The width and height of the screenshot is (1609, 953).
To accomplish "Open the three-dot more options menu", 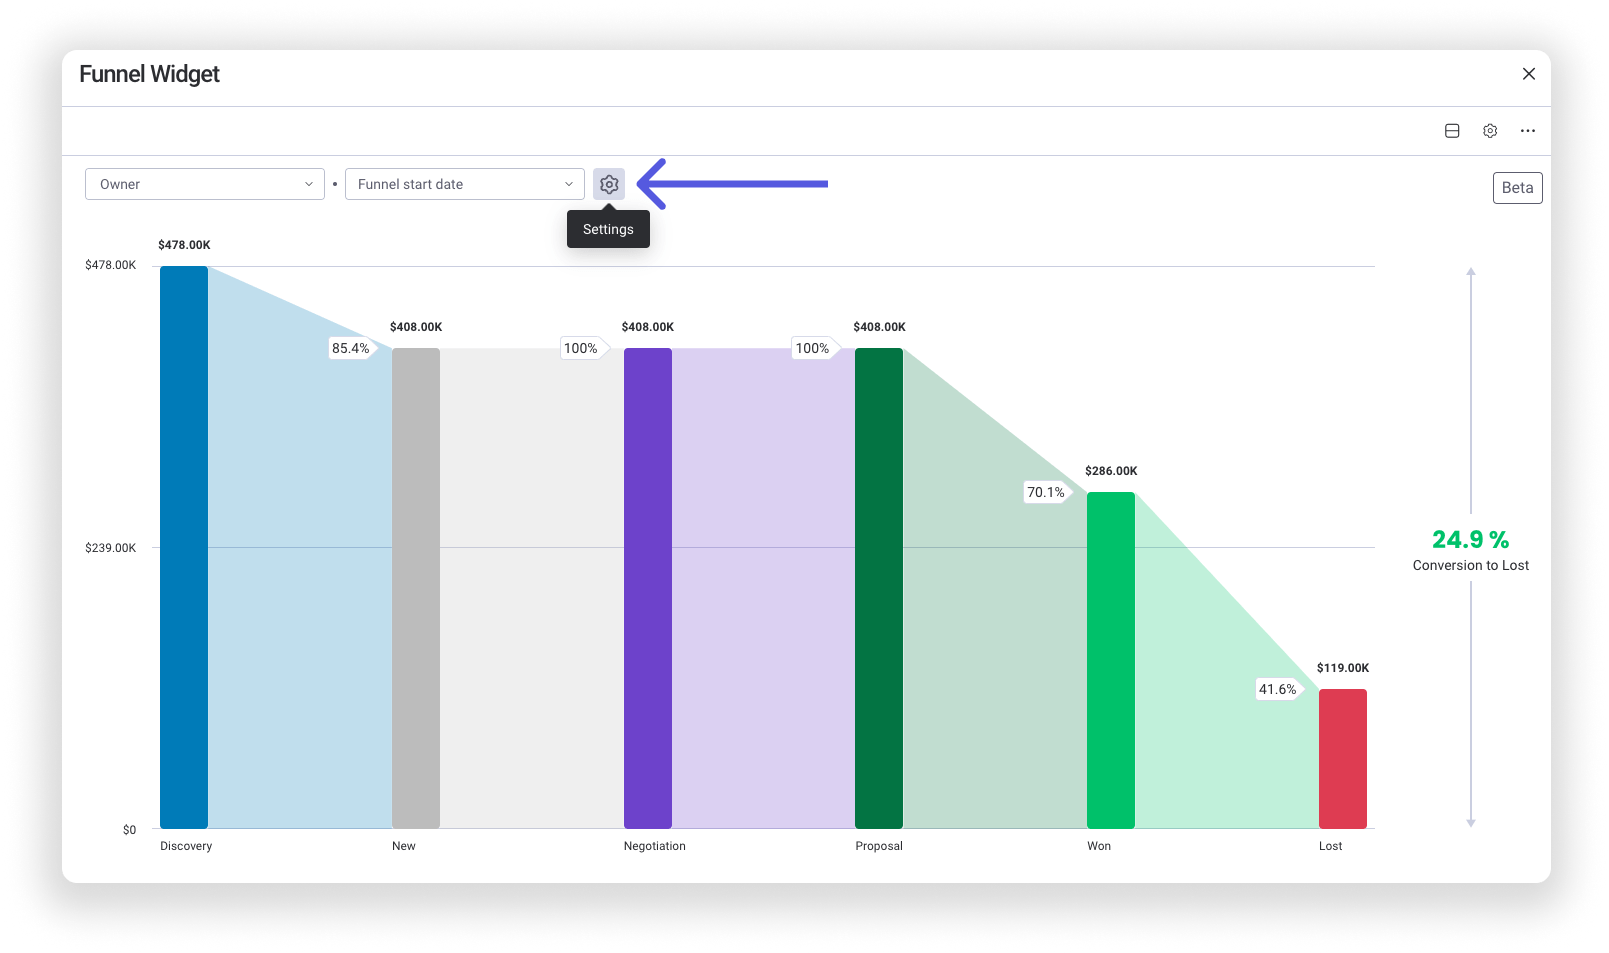I will click(x=1527, y=130).
